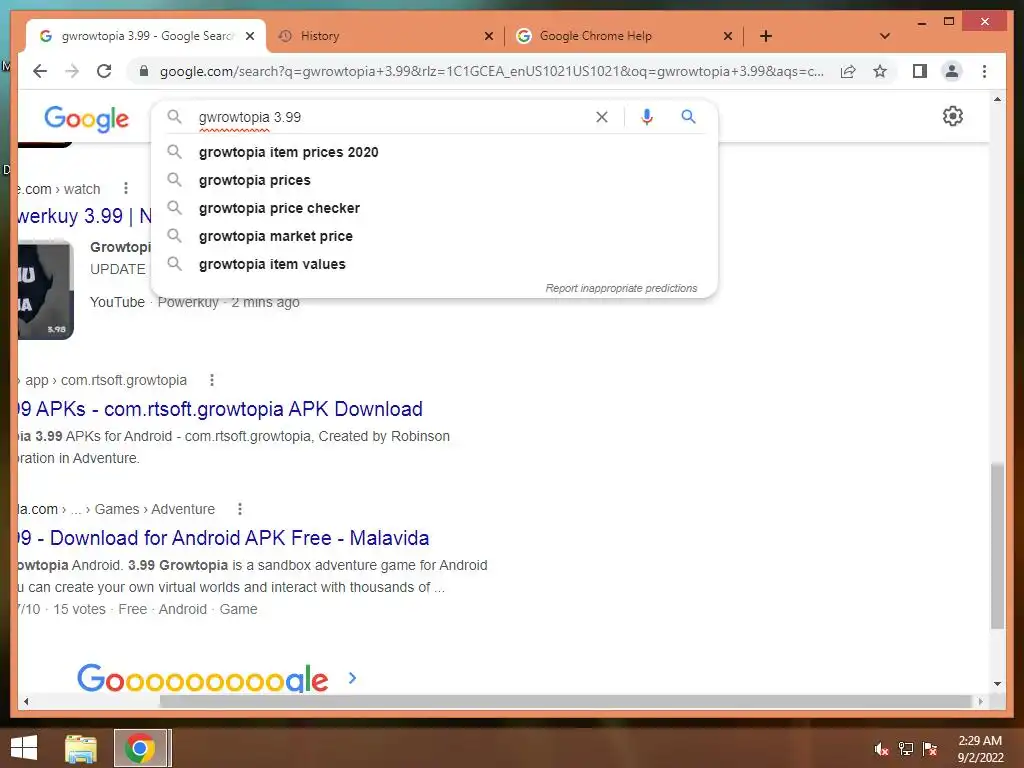
Task: Switch to Google Chrome Help tab
Action: point(624,36)
